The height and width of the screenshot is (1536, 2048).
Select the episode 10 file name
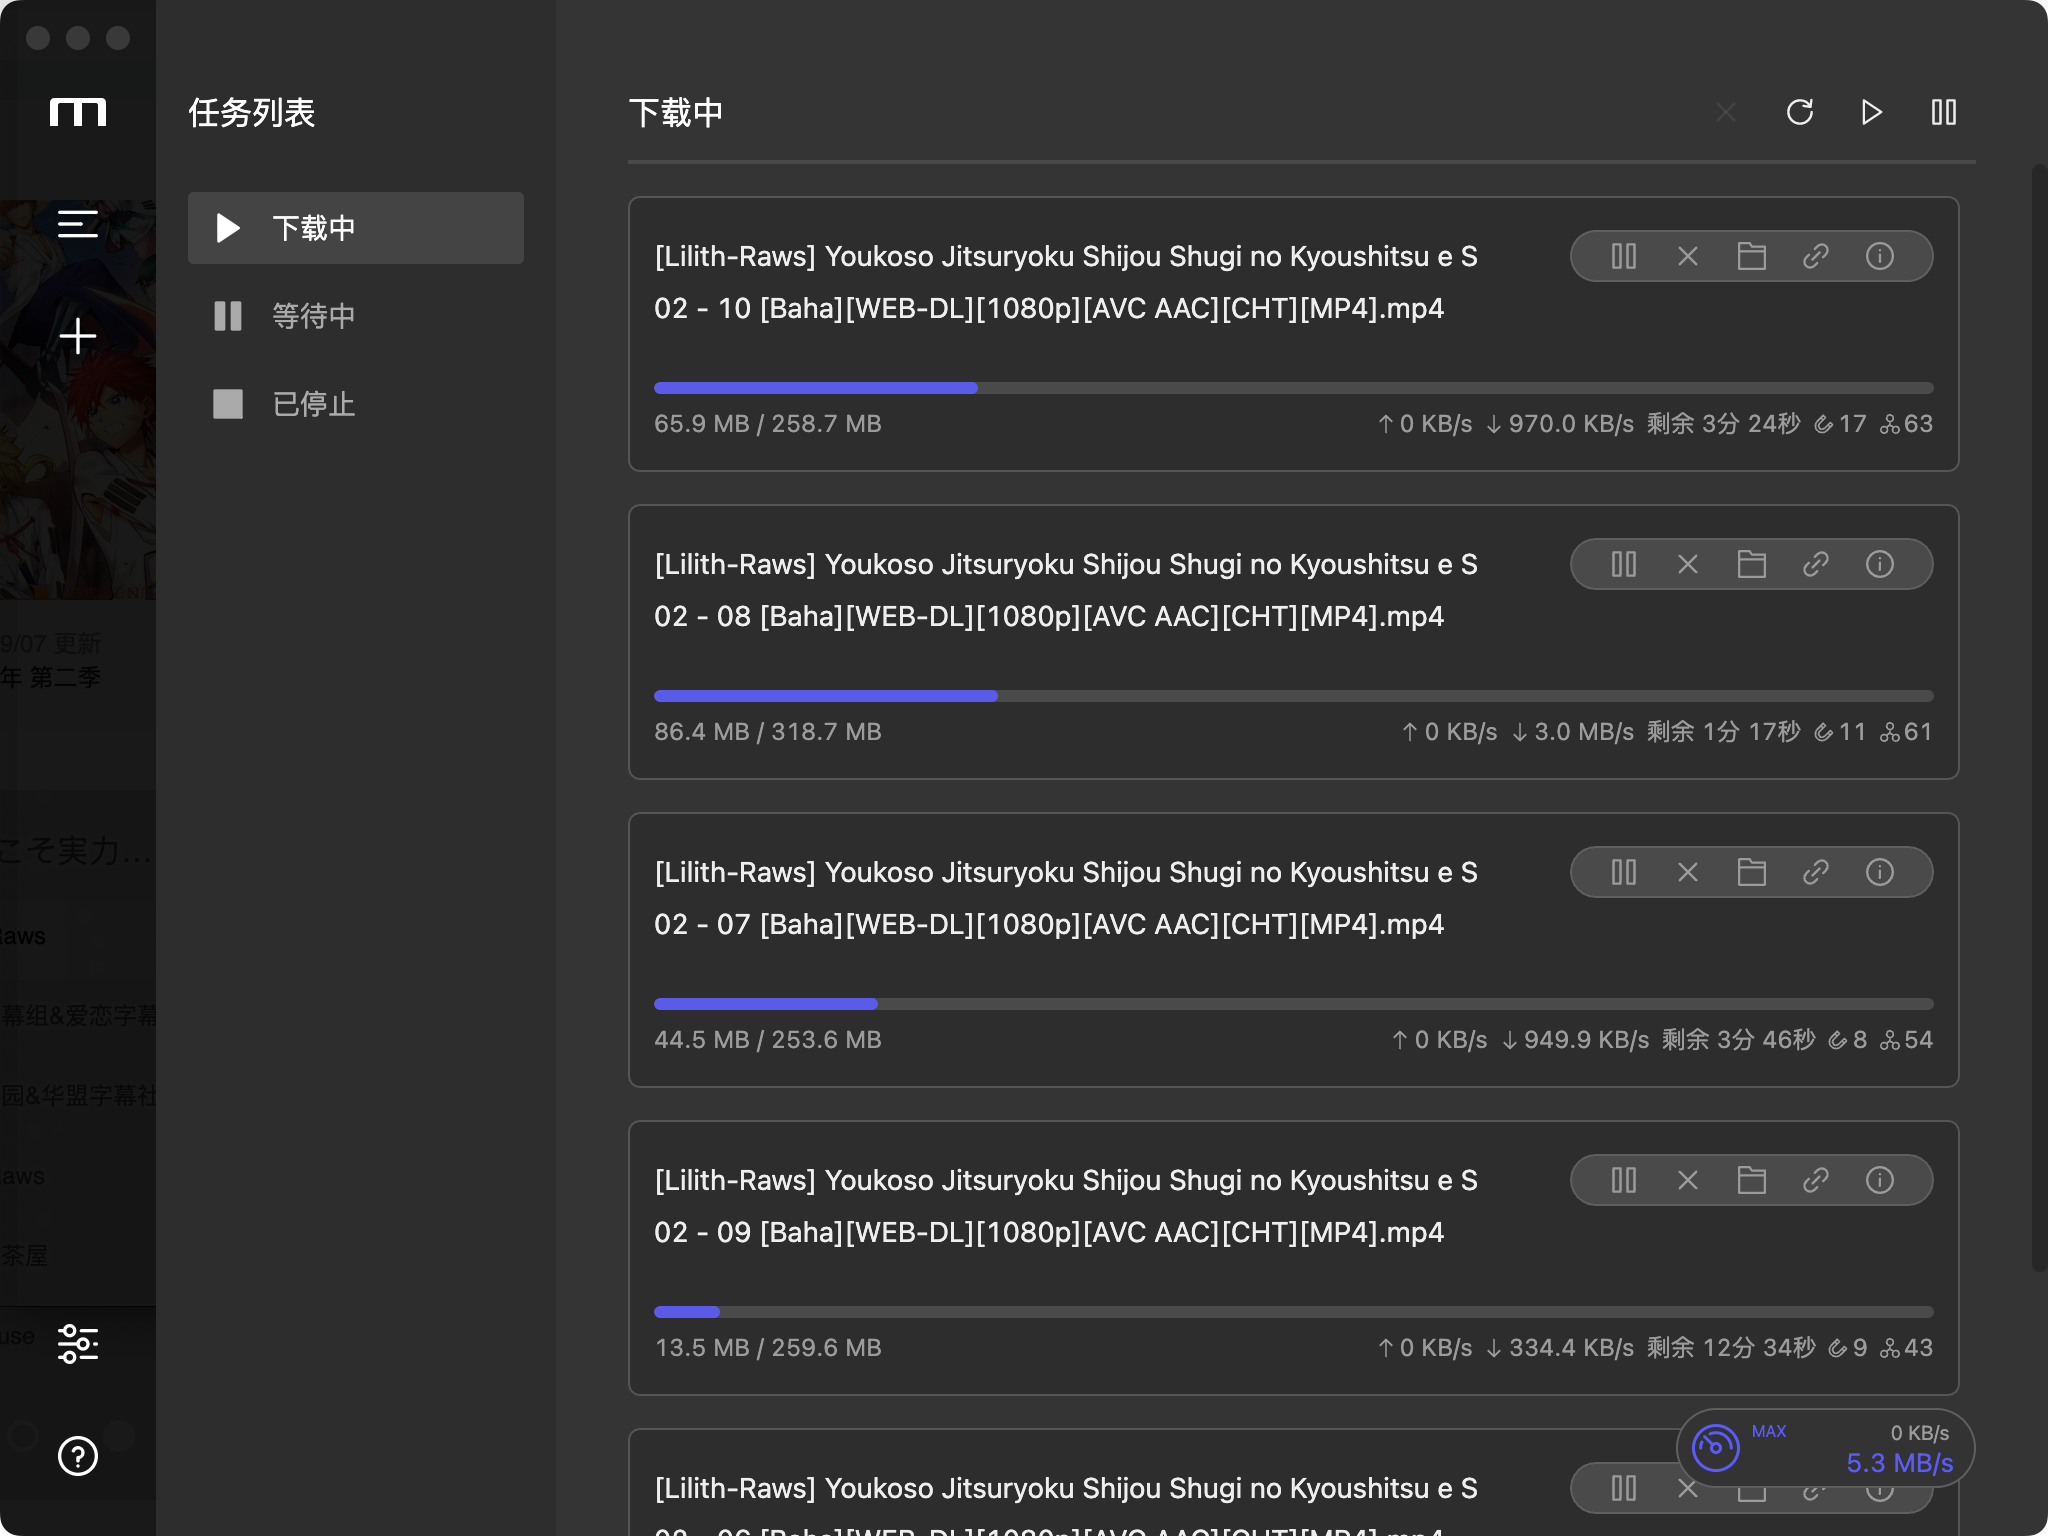[1066, 282]
